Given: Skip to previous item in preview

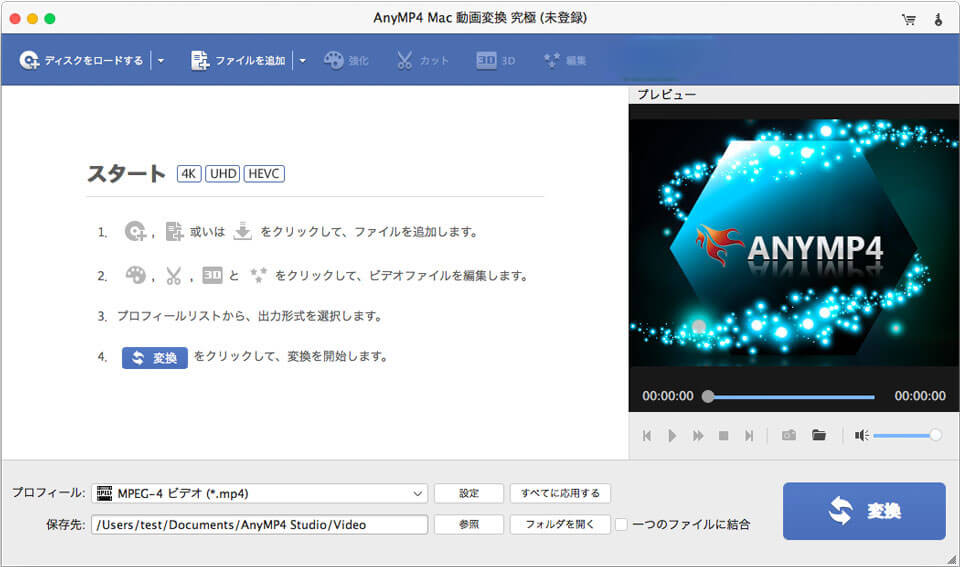Looking at the screenshot, I should pyautogui.click(x=647, y=435).
